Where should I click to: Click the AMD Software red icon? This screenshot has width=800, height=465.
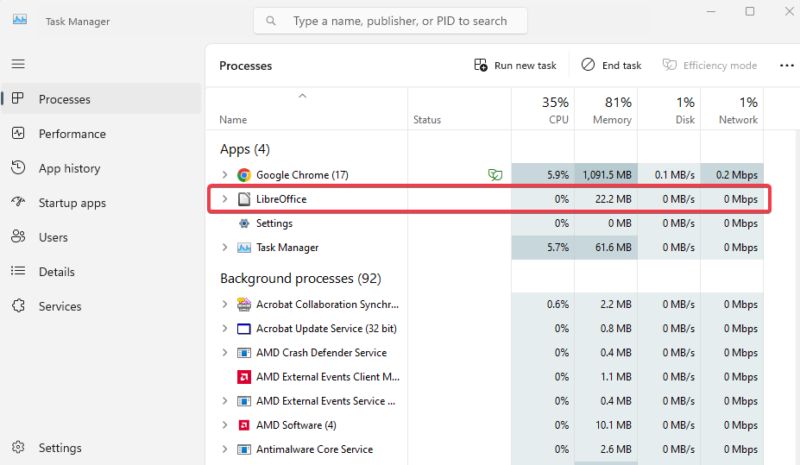coord(244,425)
